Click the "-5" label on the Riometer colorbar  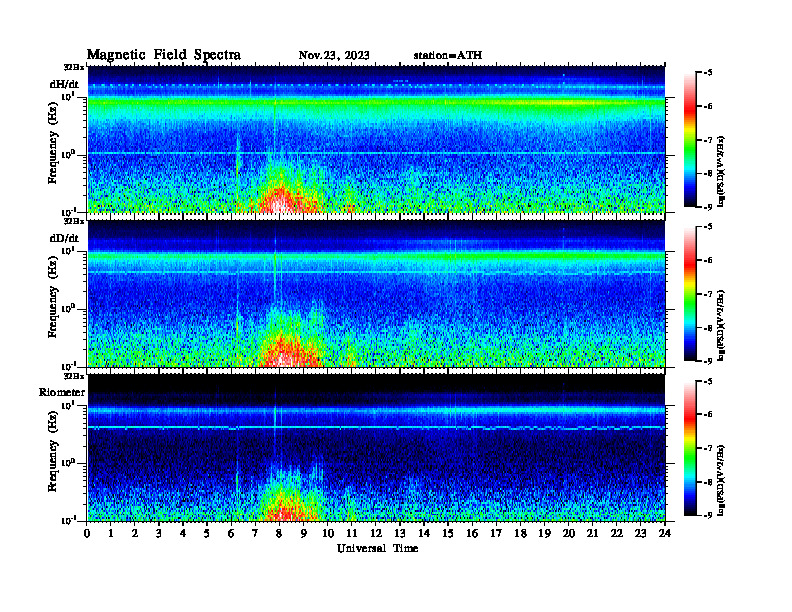pyautogui.click(x=708, y=381)
